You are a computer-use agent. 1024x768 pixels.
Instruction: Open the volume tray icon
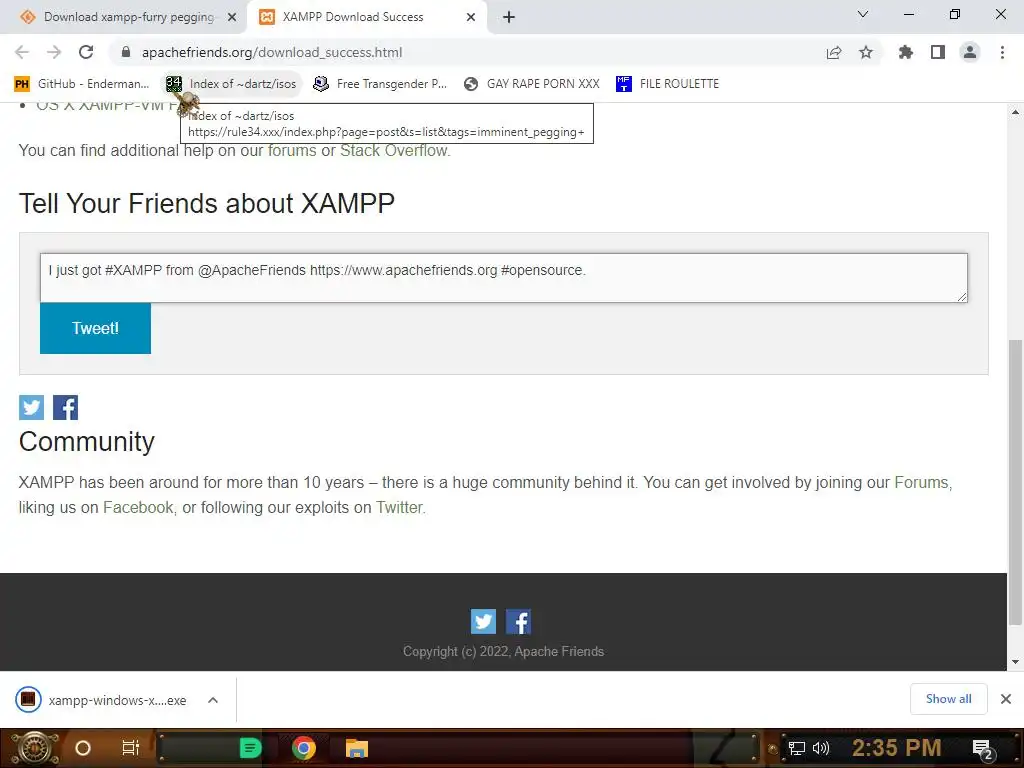point(820,748)
